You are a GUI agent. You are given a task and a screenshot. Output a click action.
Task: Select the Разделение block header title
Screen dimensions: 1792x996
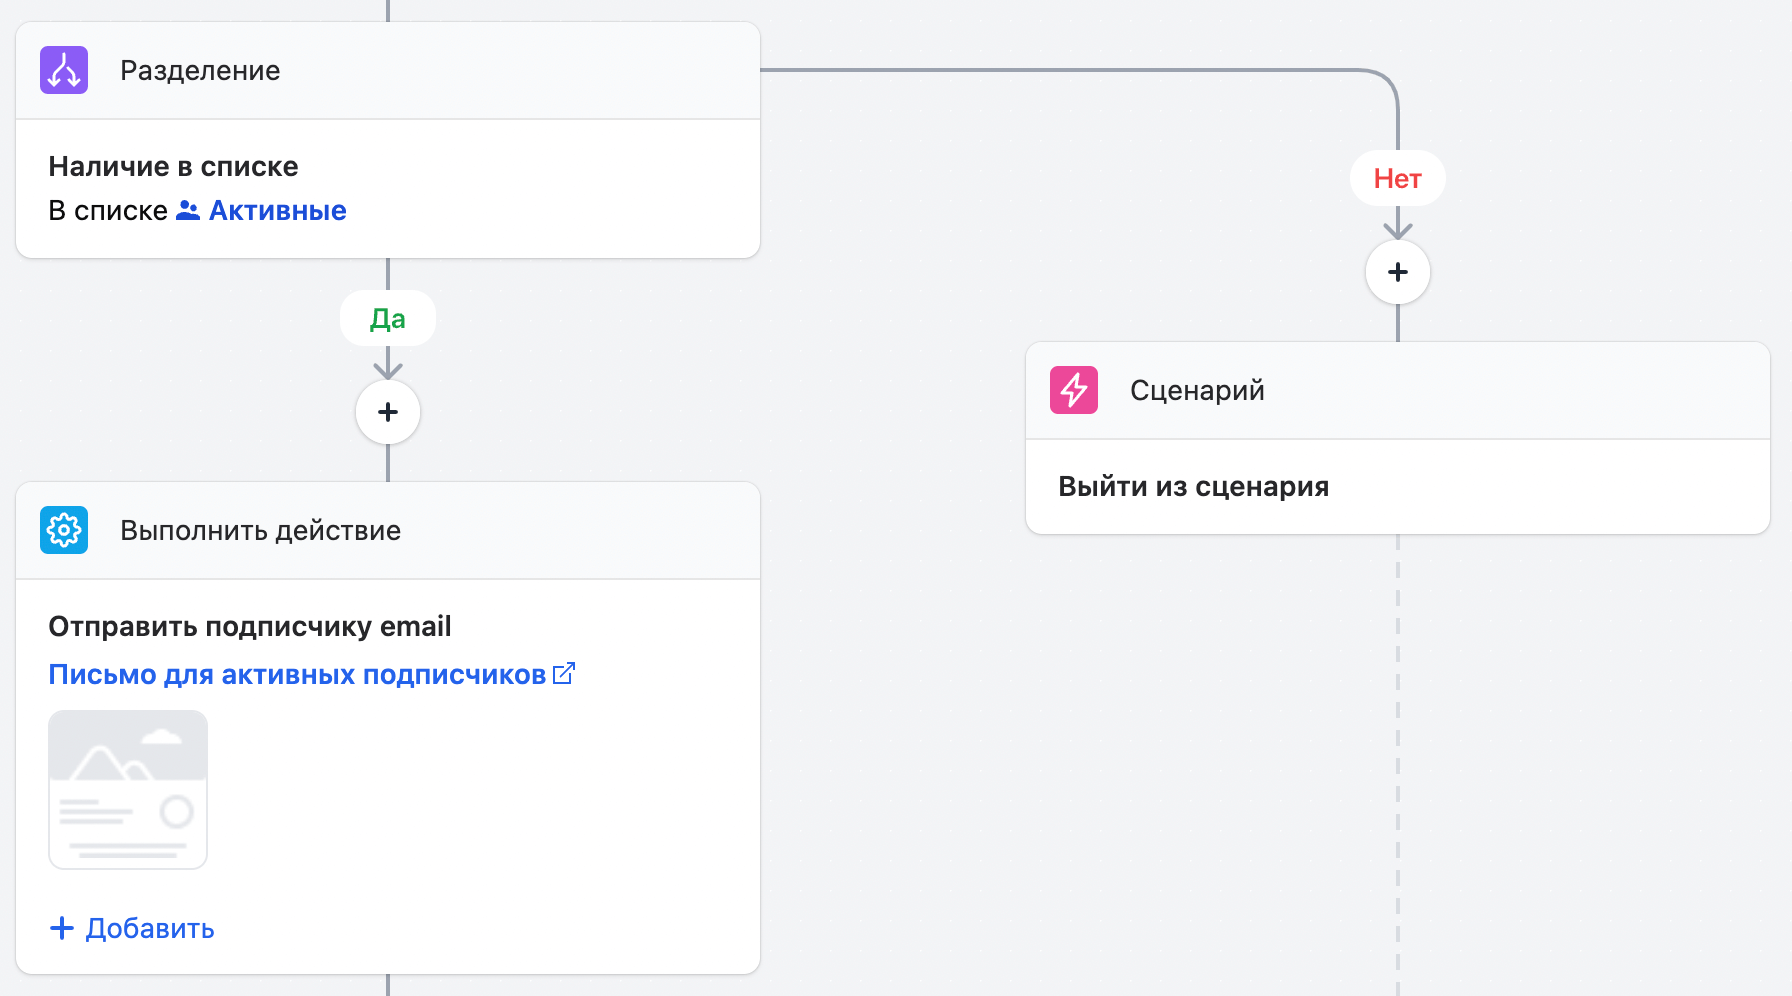pos(200,70)
